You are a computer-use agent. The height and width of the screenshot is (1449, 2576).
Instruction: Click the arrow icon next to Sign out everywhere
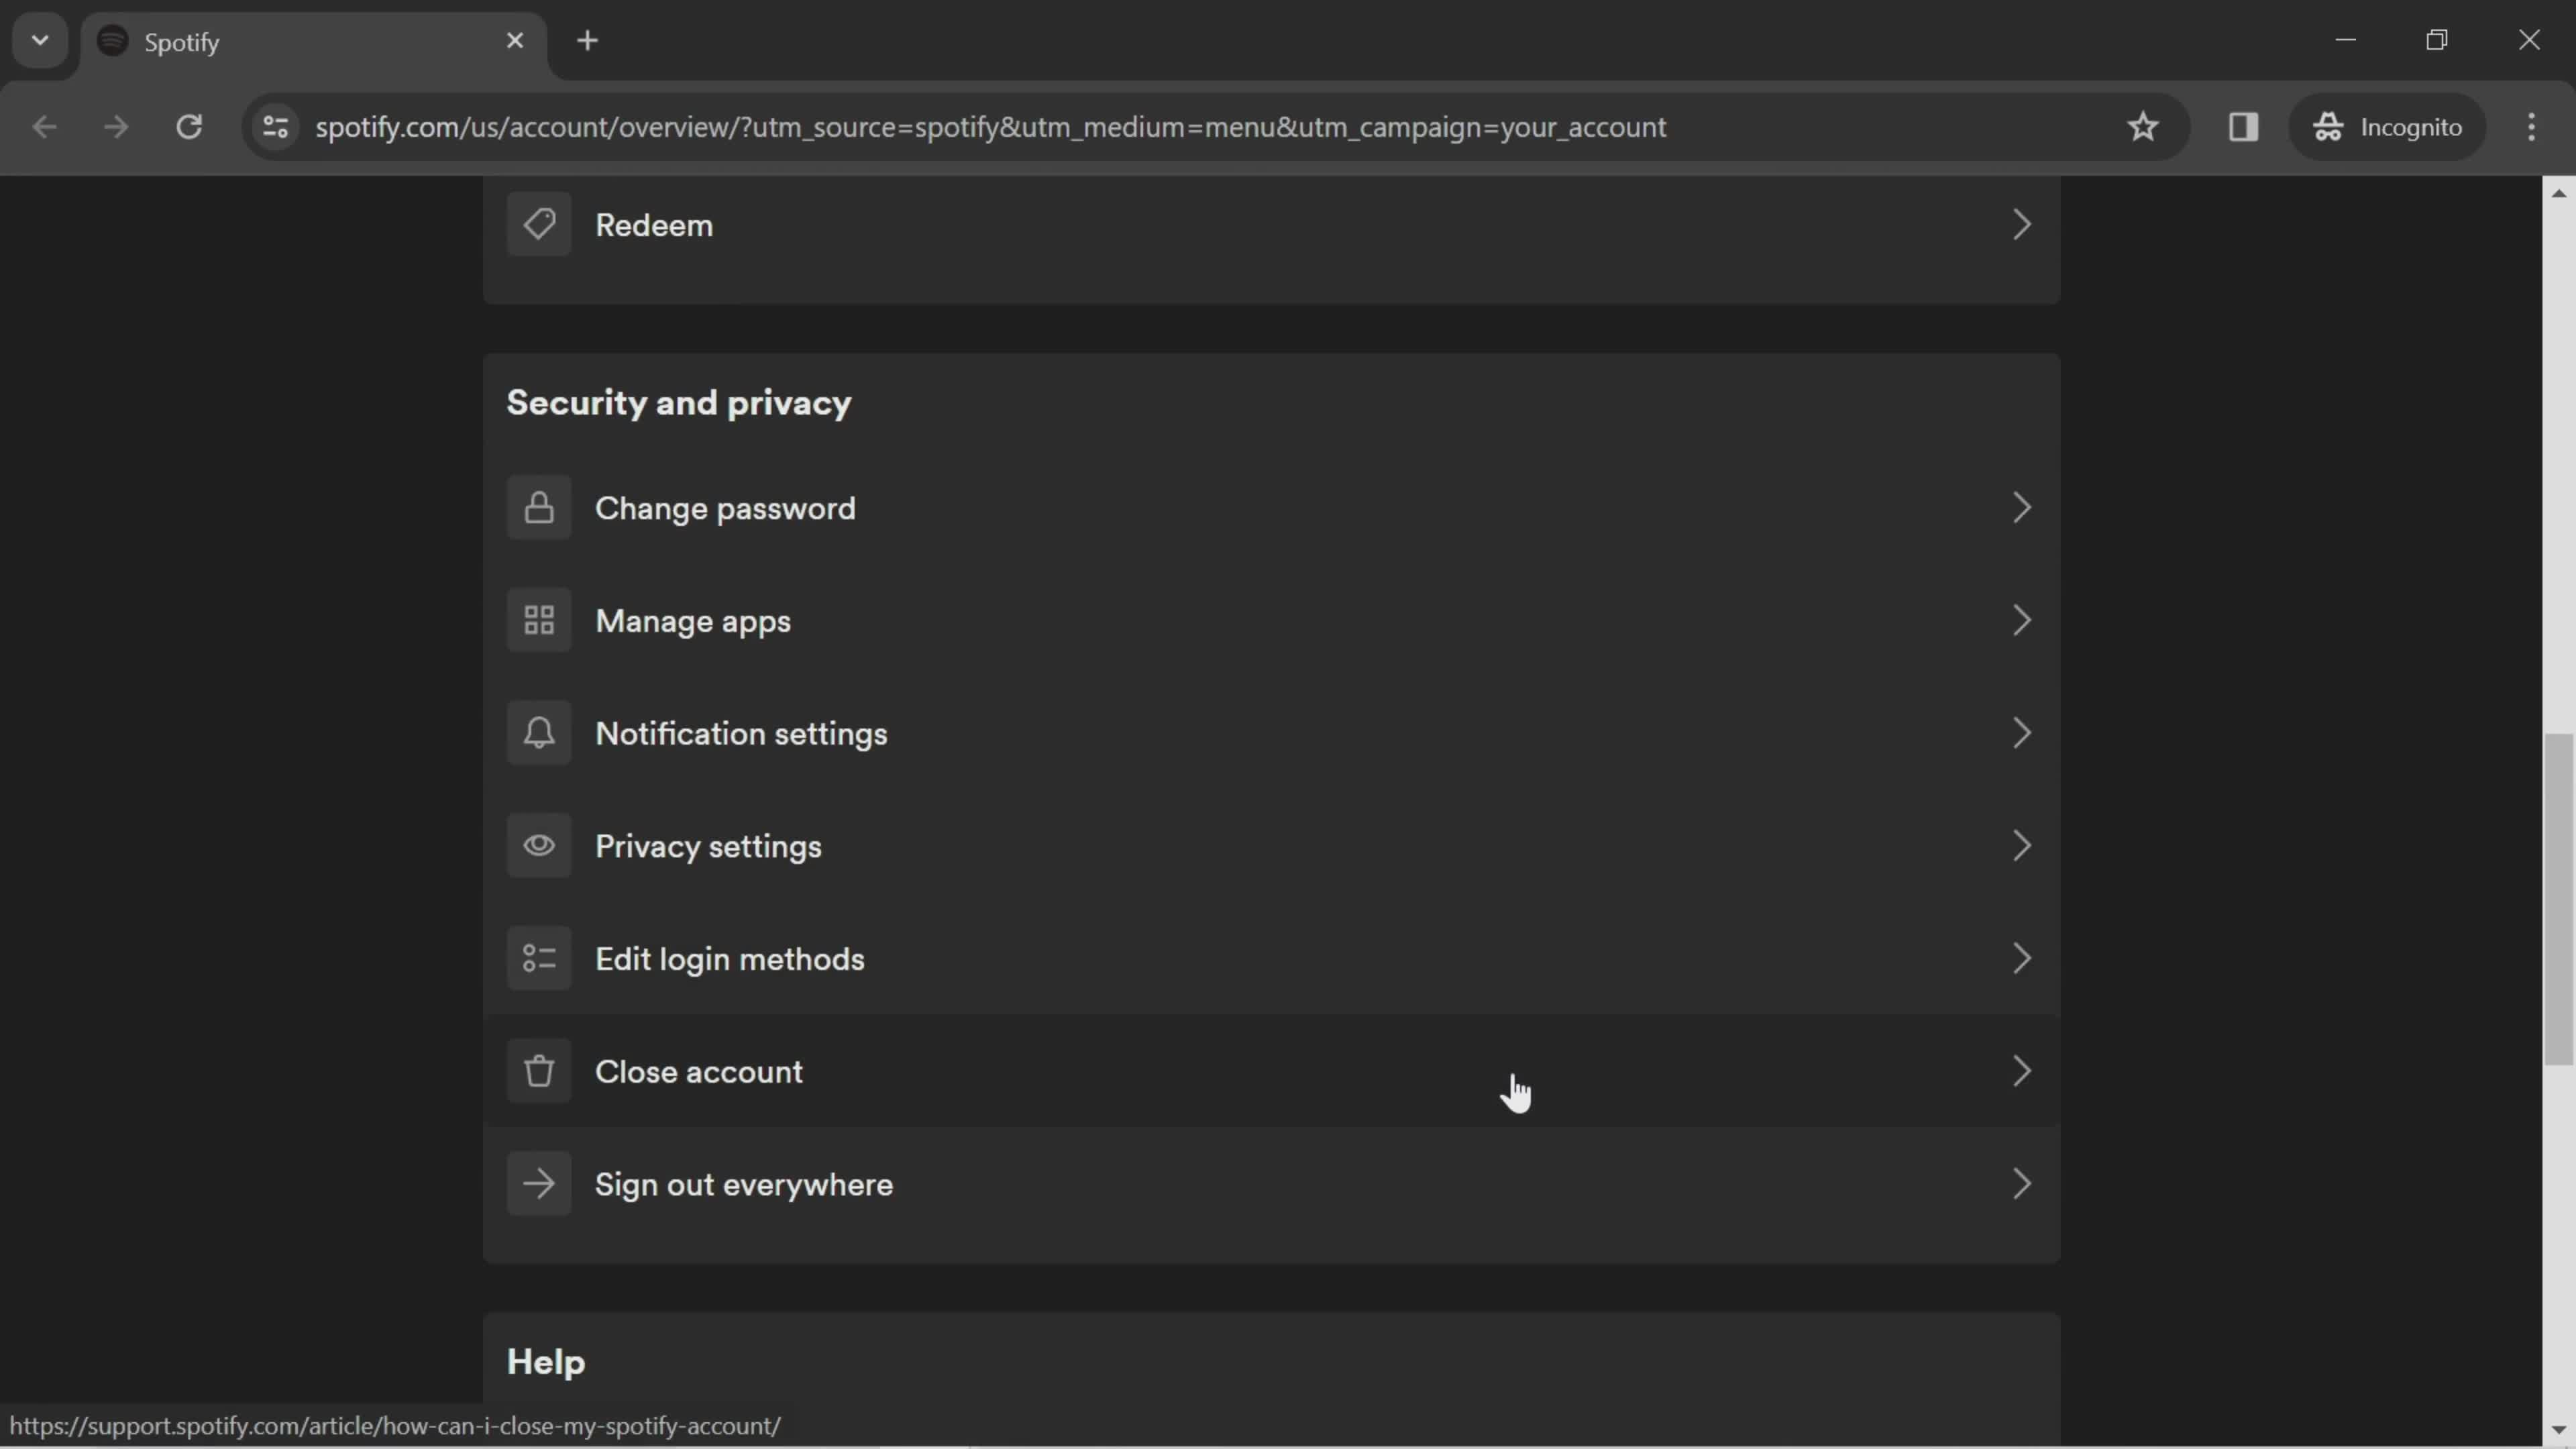coord(2023,1183)
